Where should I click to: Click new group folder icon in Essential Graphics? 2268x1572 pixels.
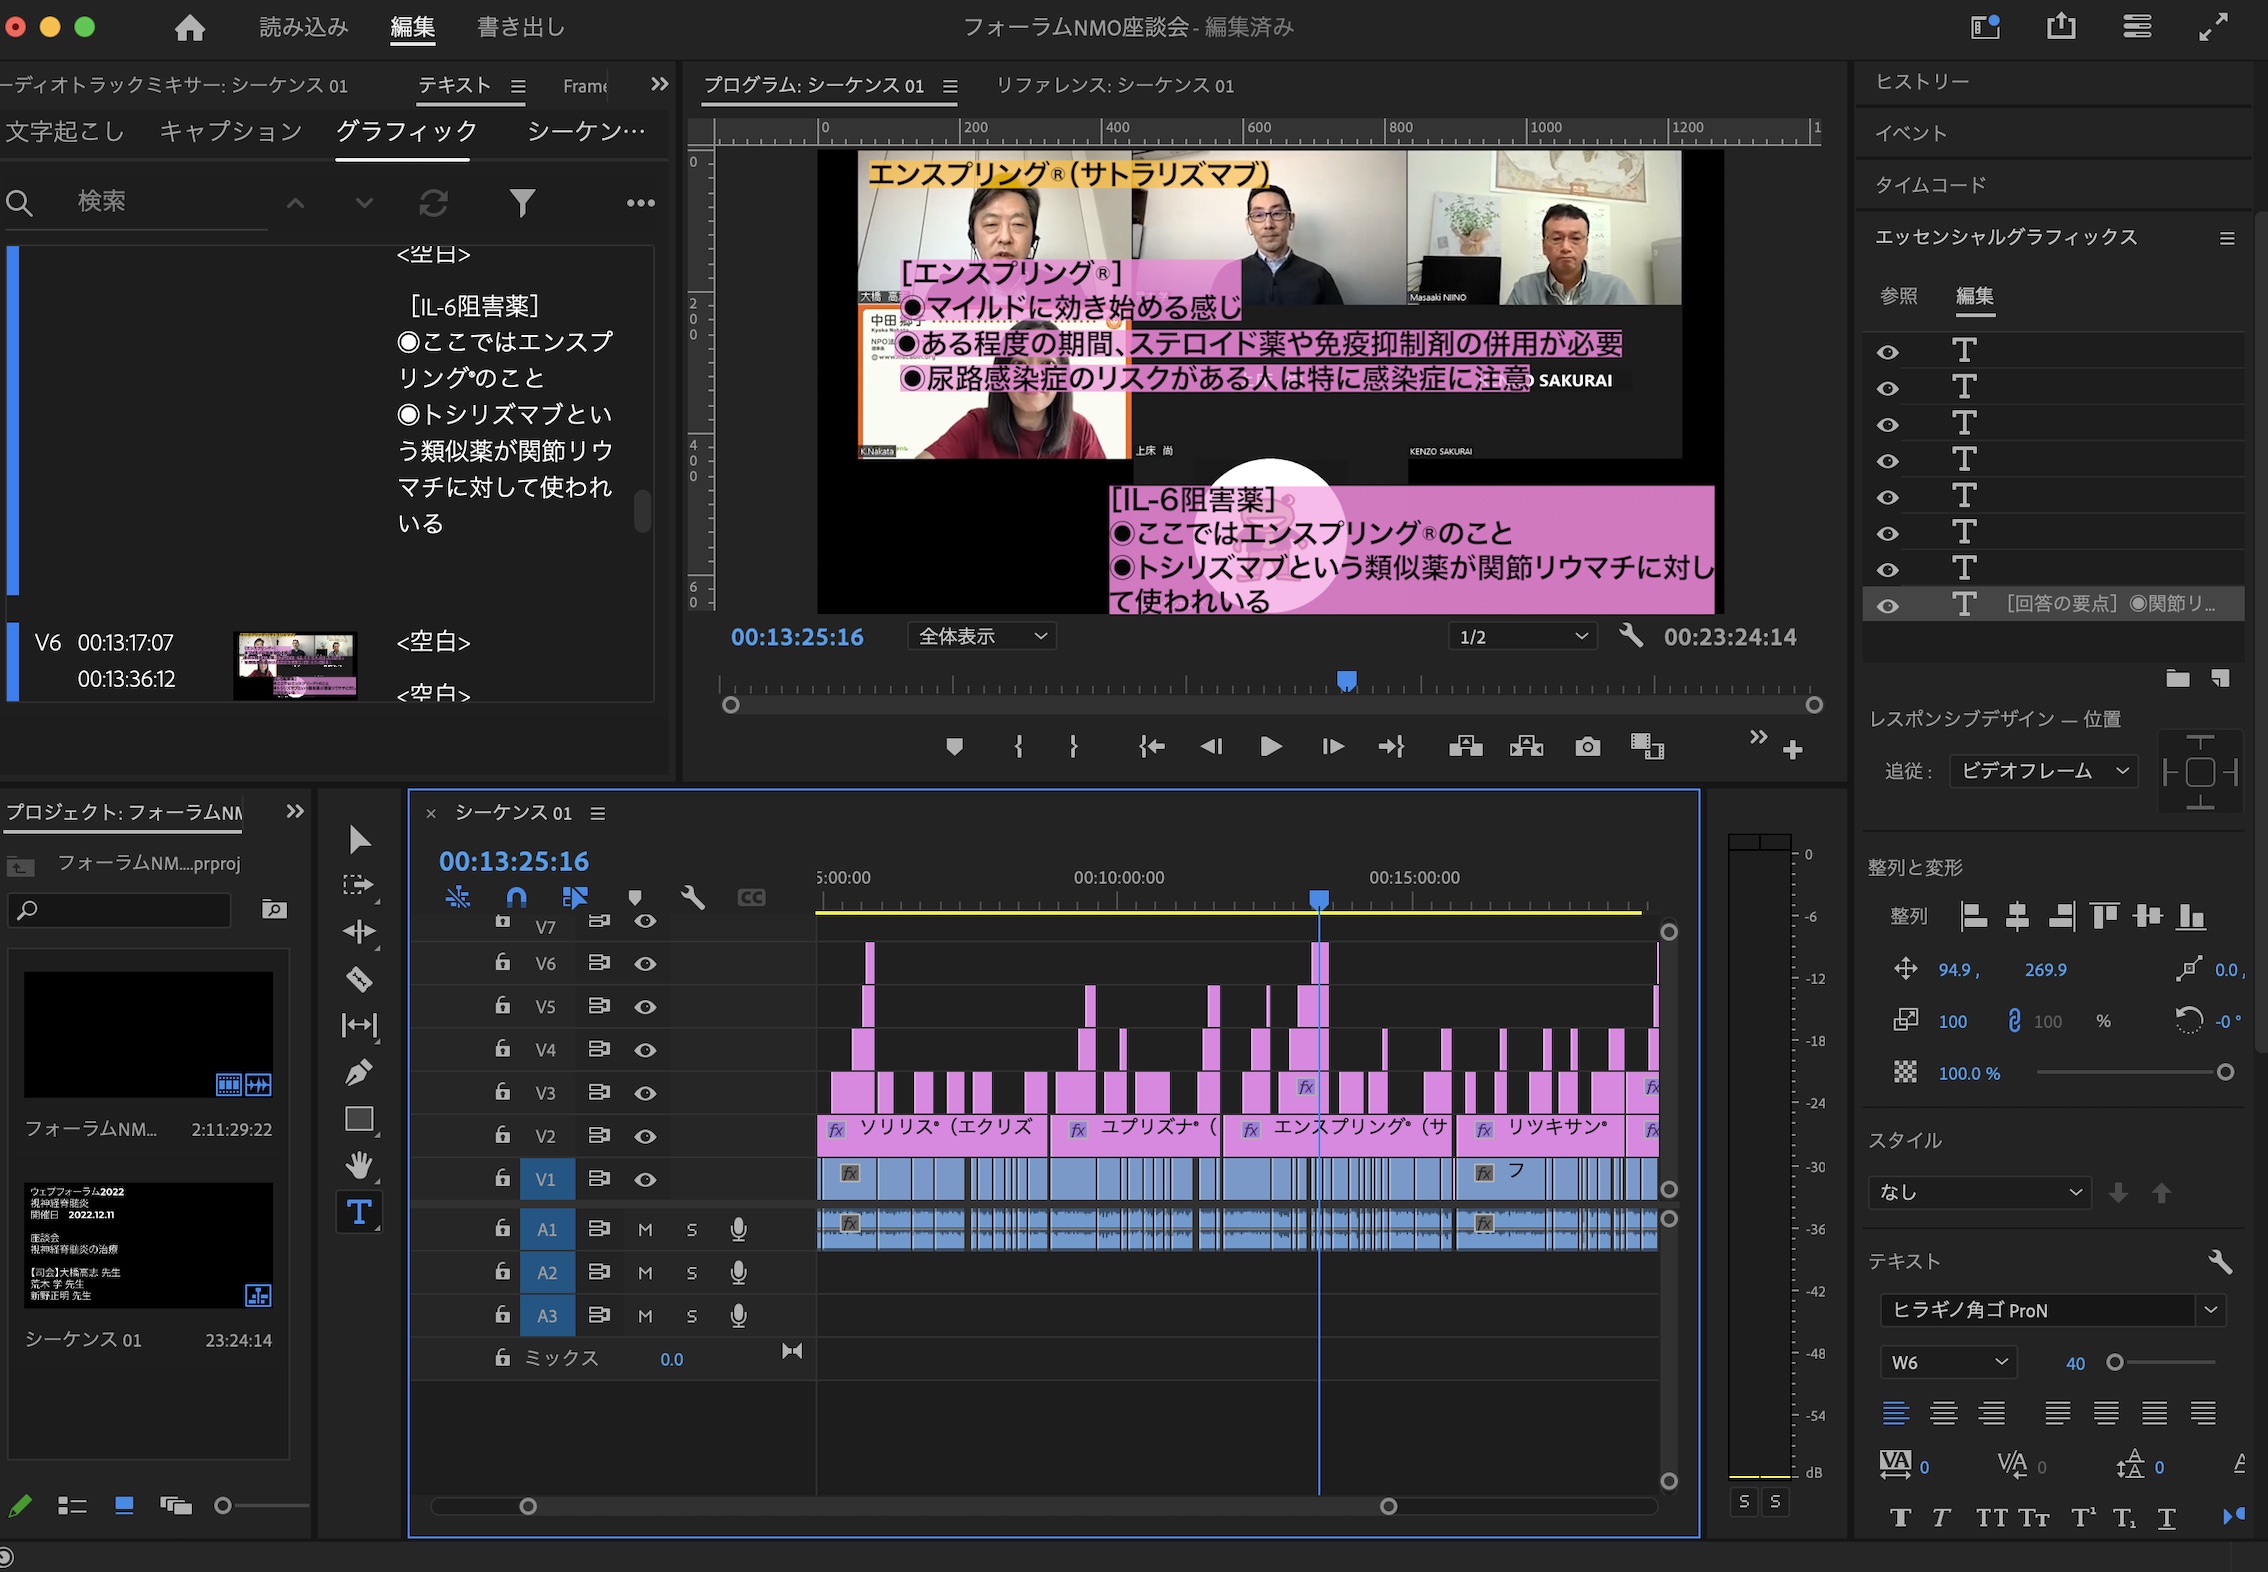(2178, 679)
